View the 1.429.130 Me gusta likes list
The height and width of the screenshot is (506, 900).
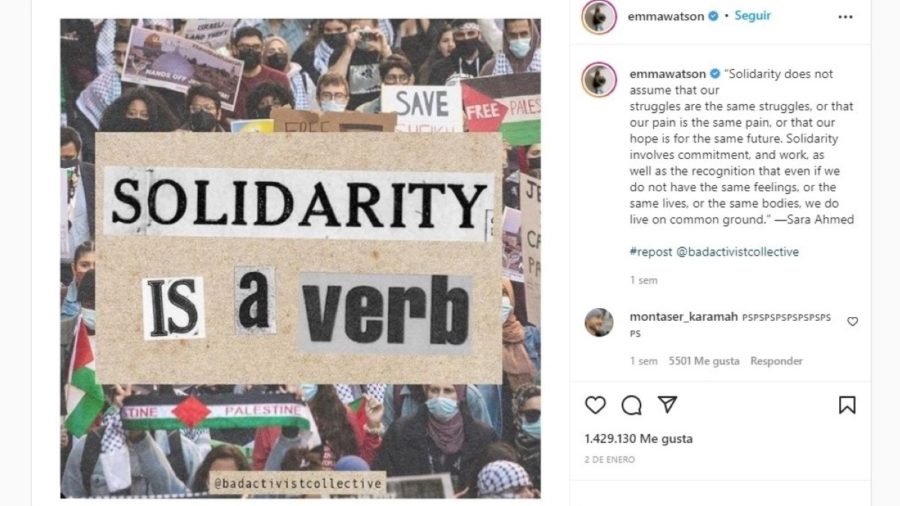click(638, 438)
